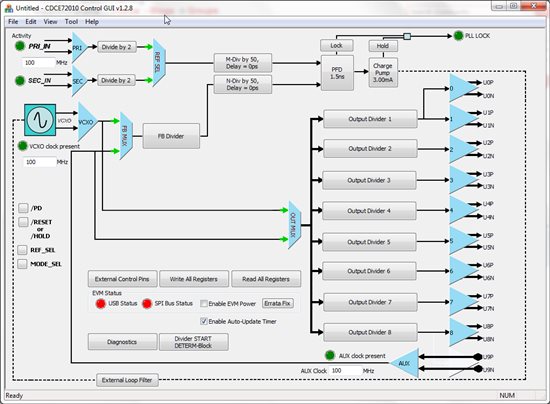Disable the Enable Auto-Update Timer checkbox
The width and height of the screenshot is (550, 404).
(x=203, y=321)
